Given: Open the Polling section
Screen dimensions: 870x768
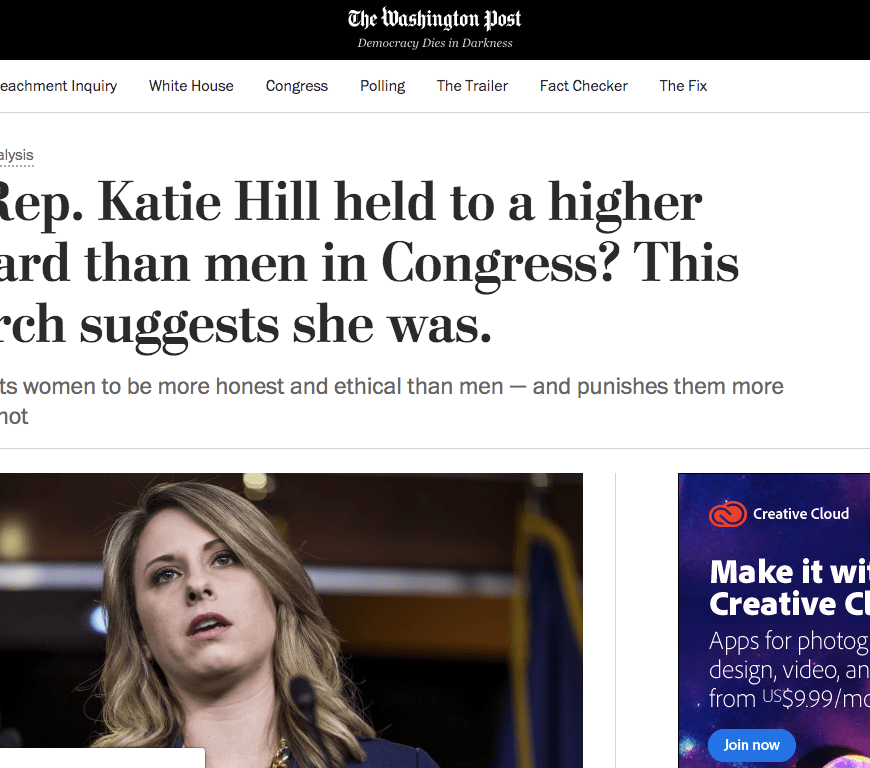Looking at the screenshot, I should [382, 86].
